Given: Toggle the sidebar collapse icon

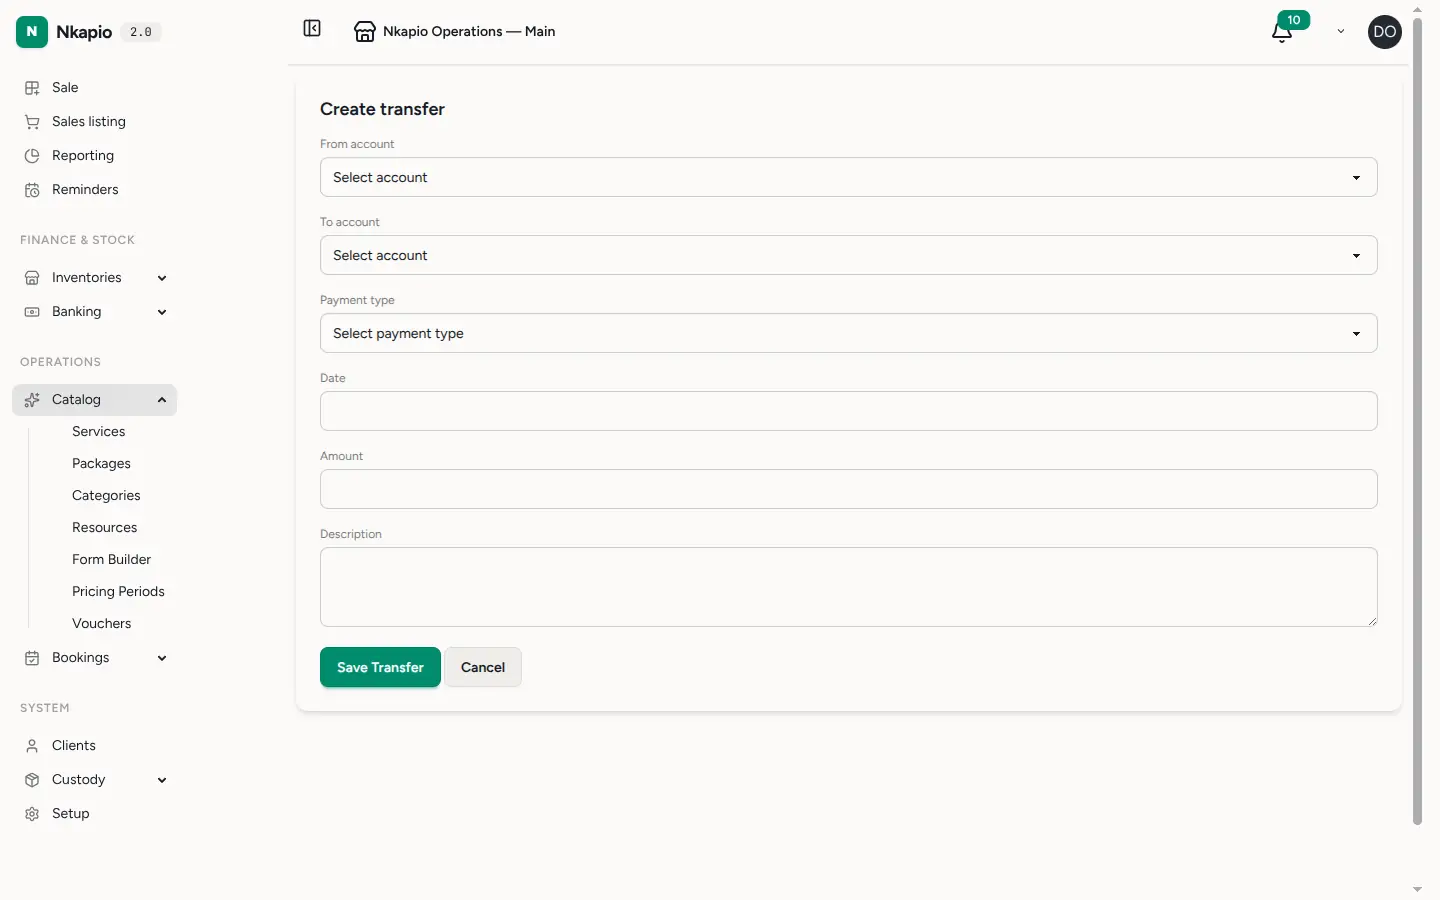Looking at the screenshot, I should (x=312, y=29).
